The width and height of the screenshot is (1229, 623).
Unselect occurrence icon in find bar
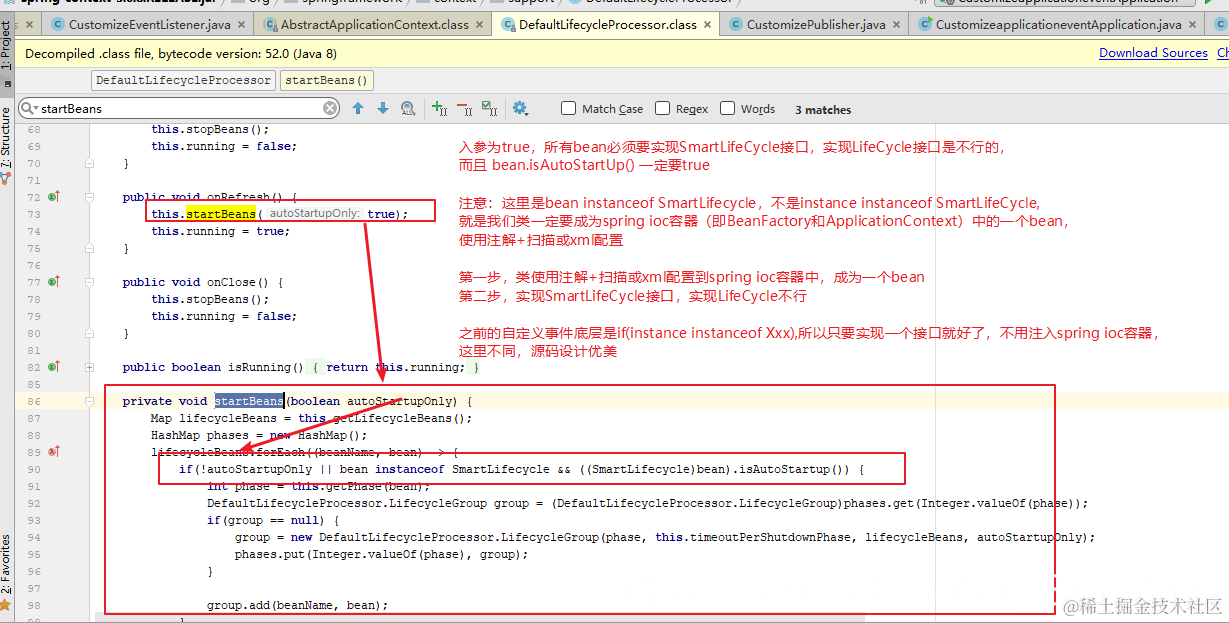click(464, 108)
